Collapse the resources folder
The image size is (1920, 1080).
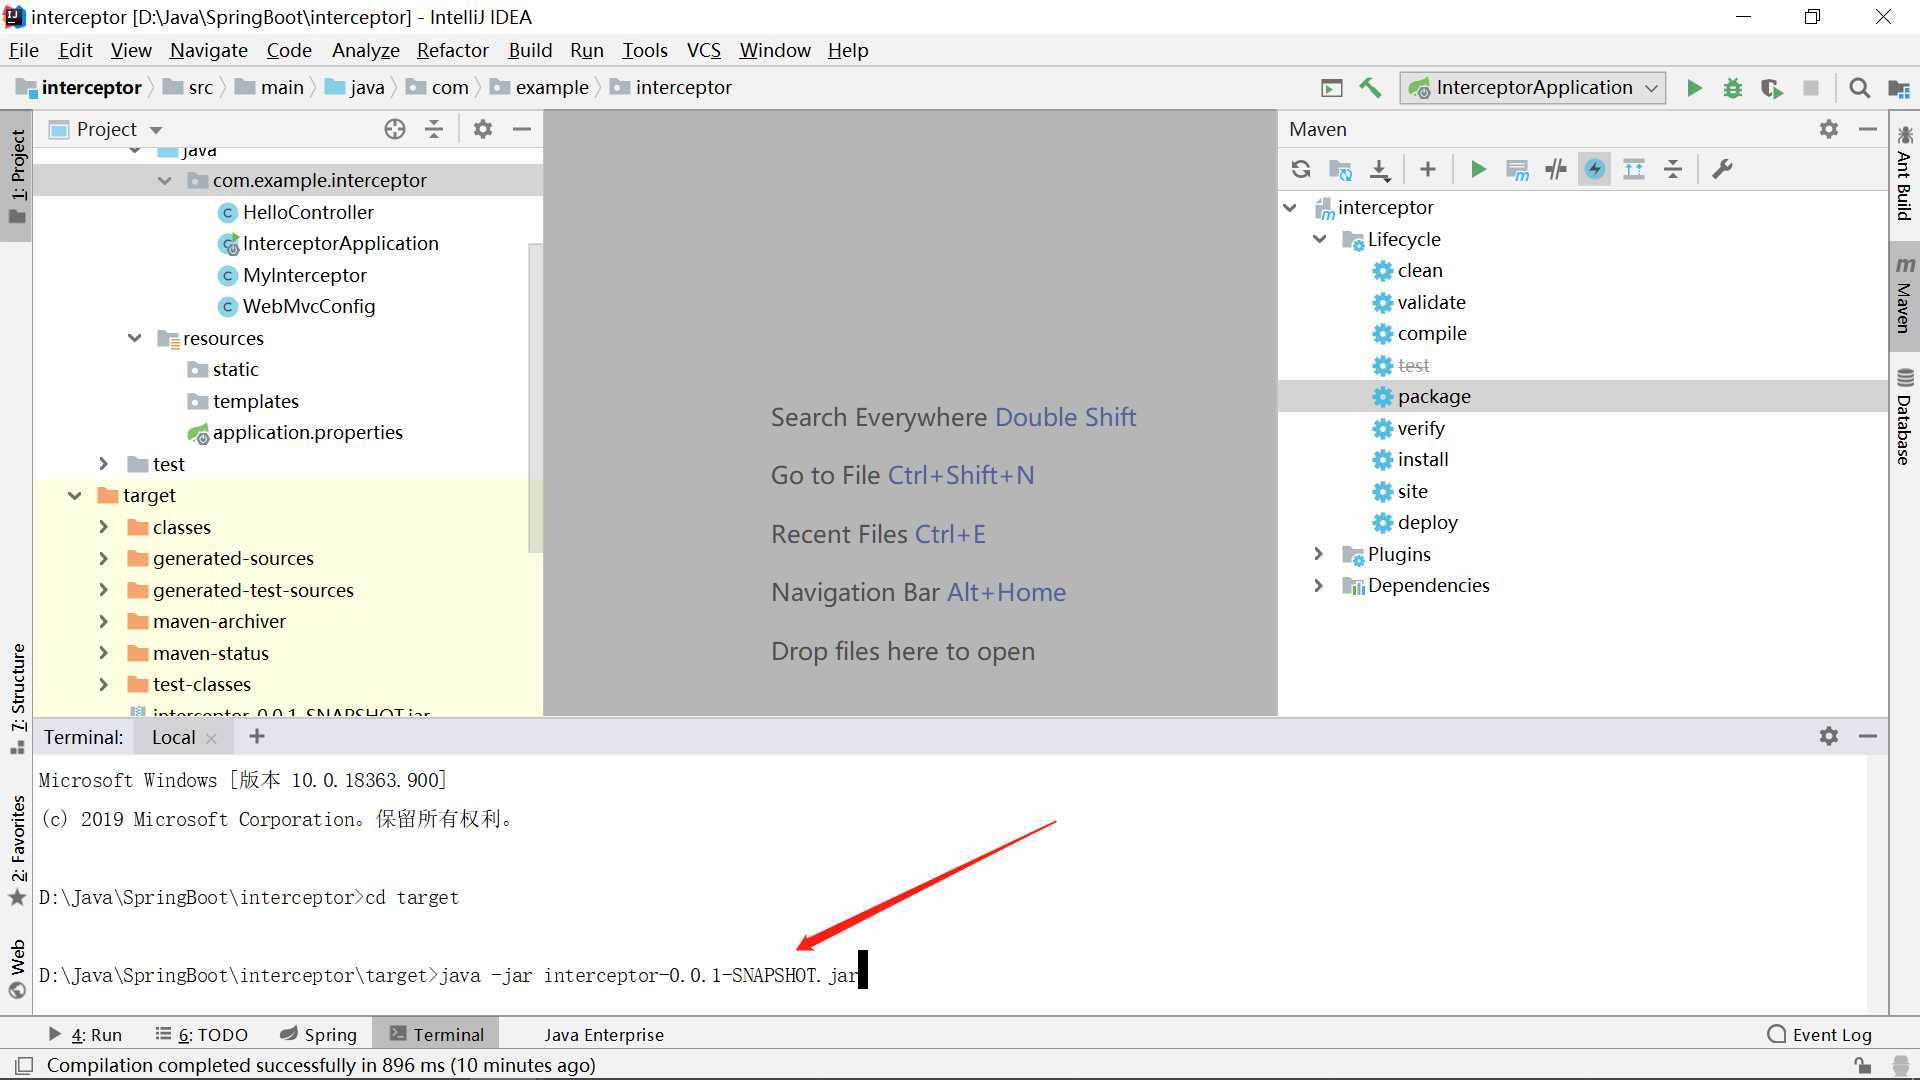135,338
